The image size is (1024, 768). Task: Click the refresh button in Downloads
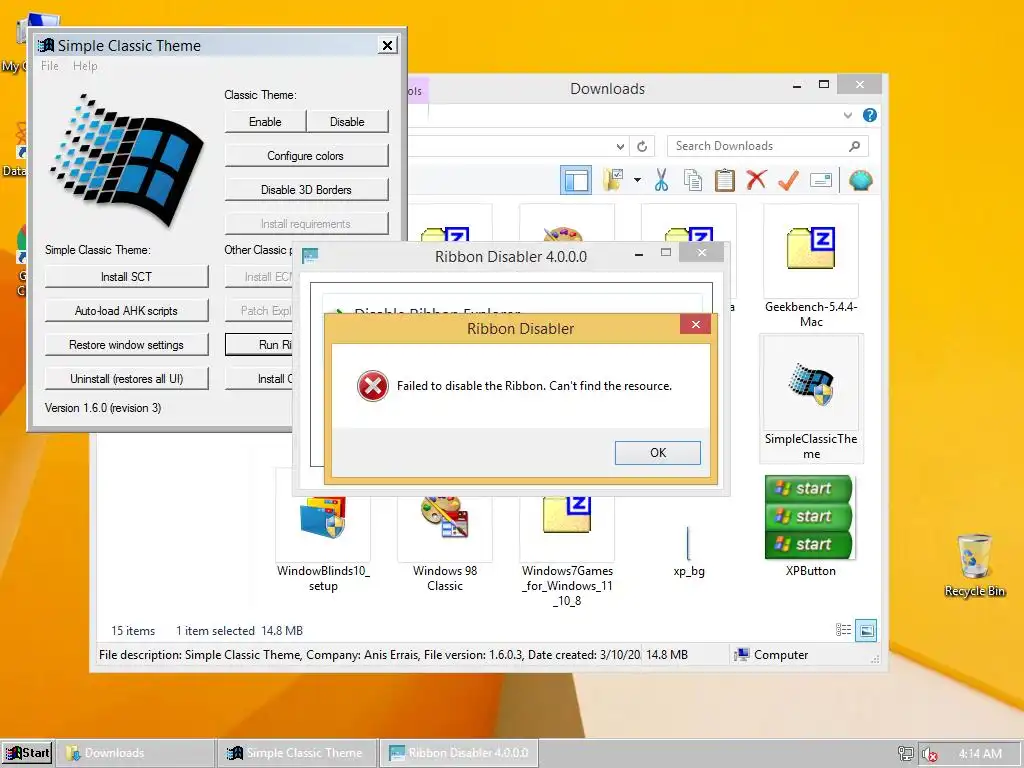[642, 146]
